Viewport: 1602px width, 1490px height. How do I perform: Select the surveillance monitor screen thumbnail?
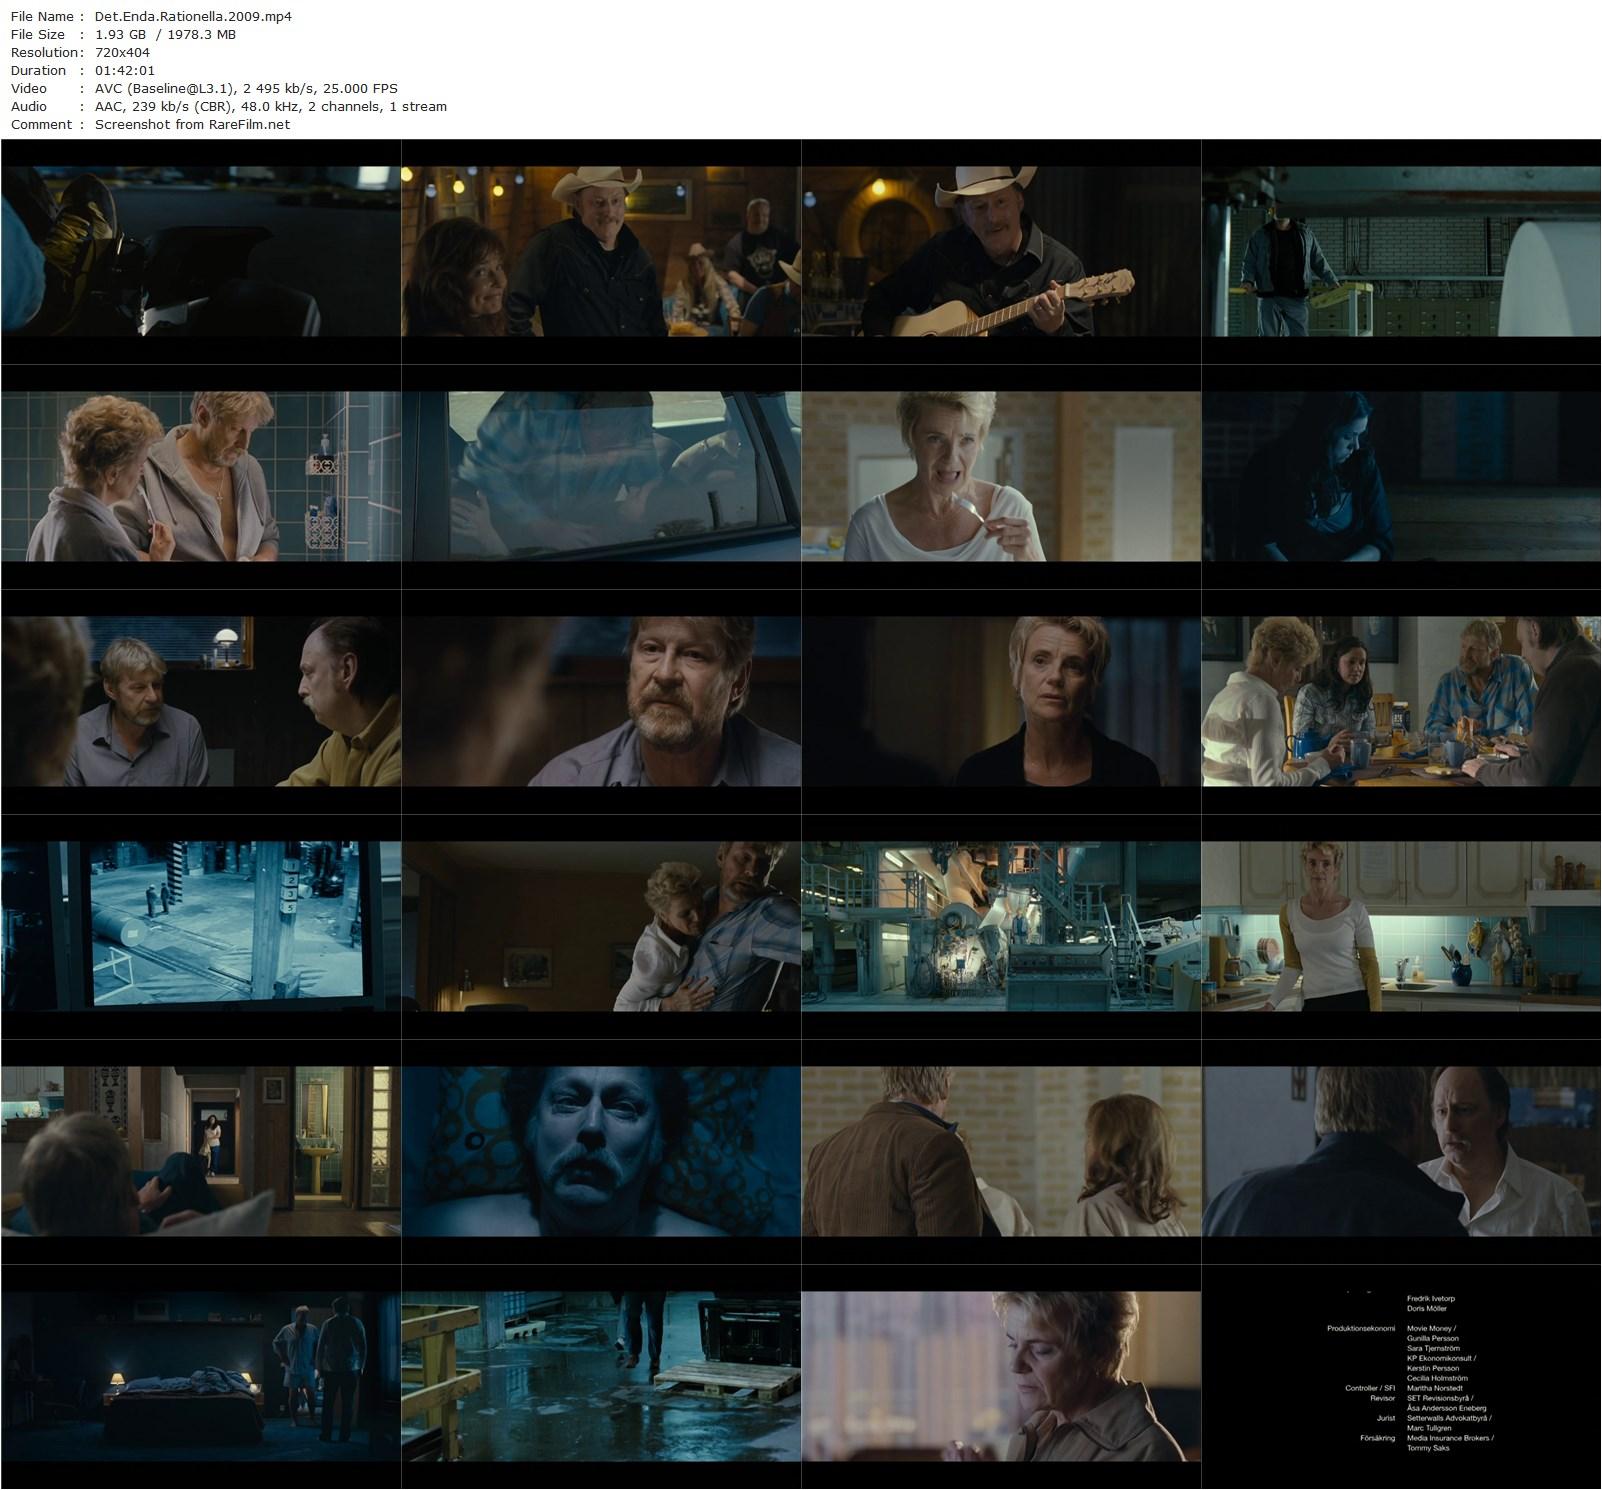point(200,926)
